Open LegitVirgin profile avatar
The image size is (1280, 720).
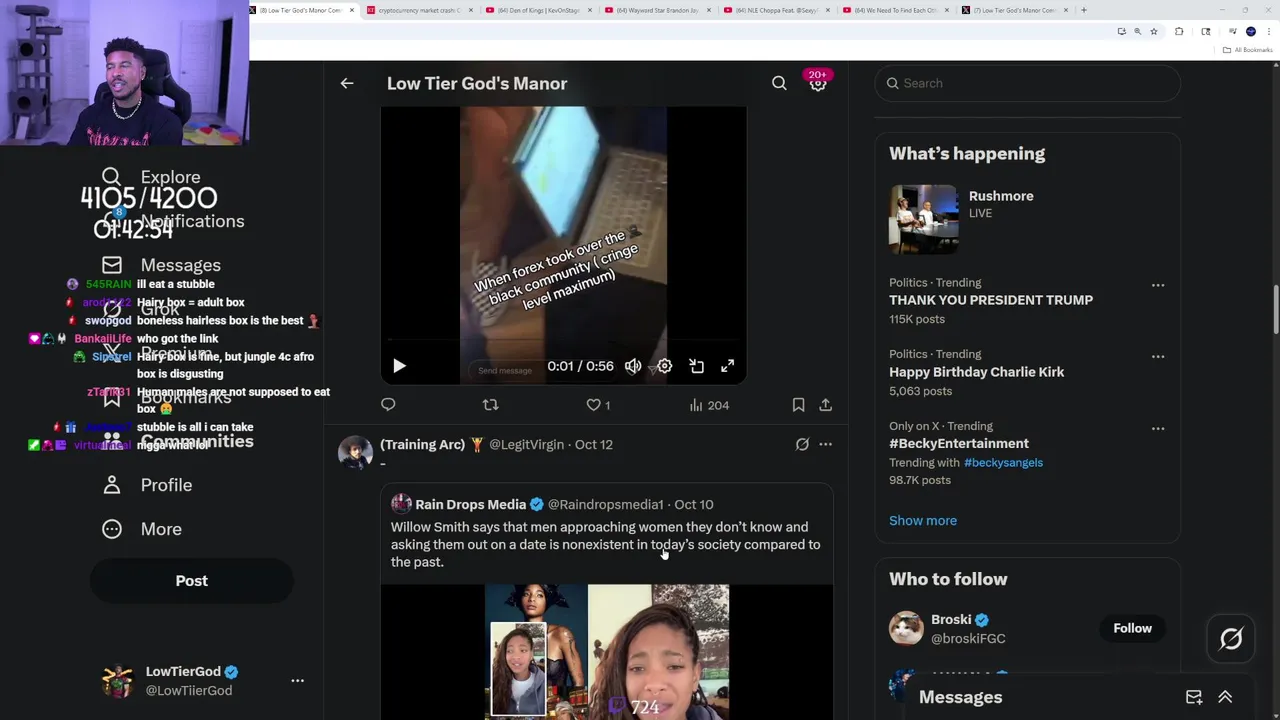(355, 453)
